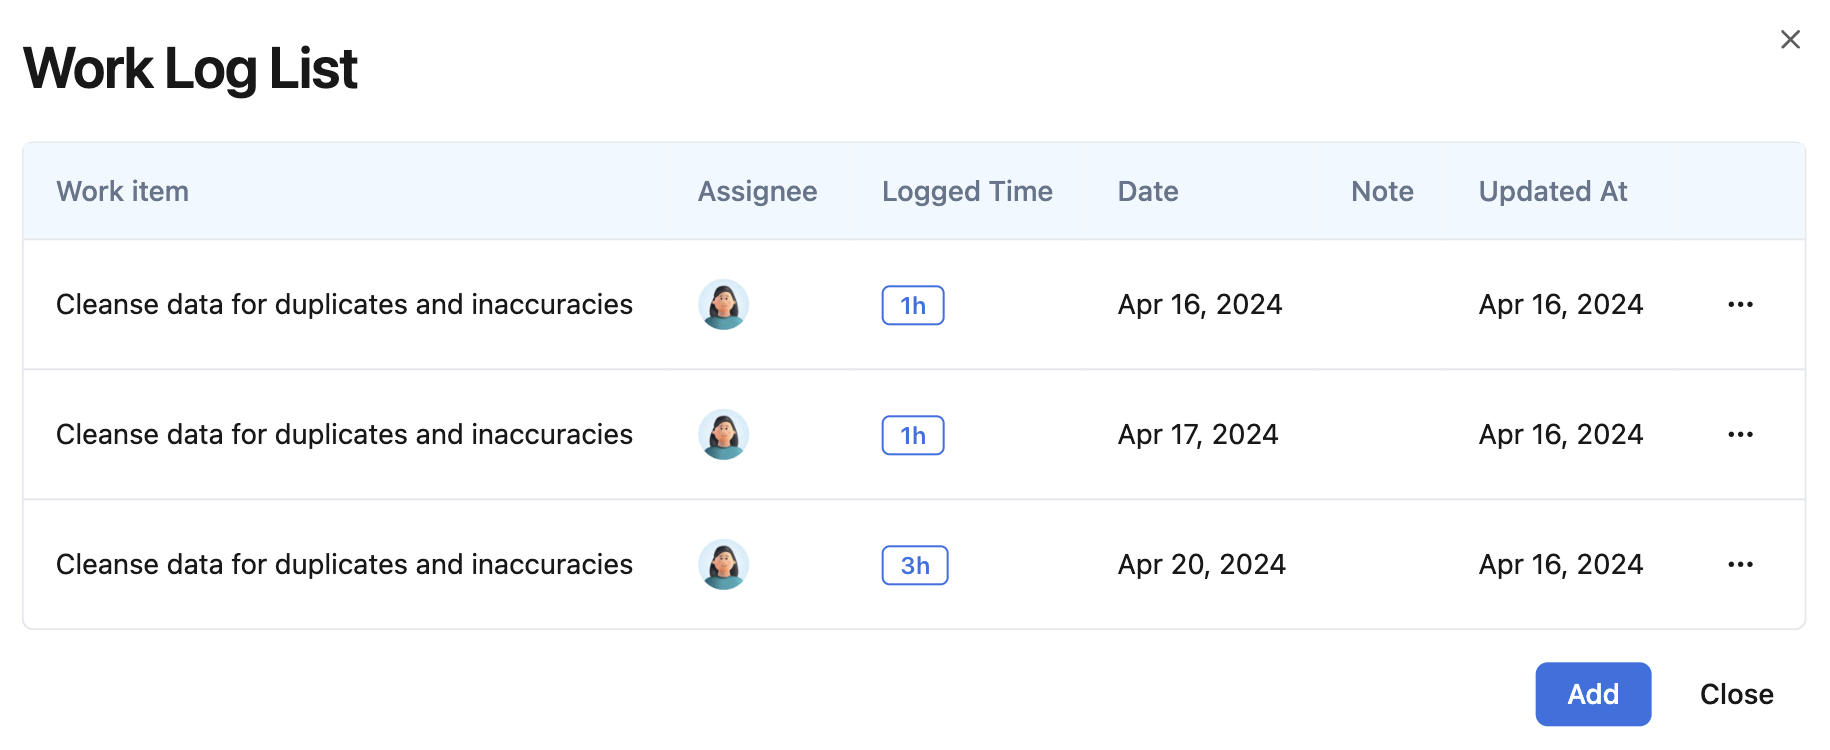This screenshot has width=1830, height=750.
Task: Click the Add button
Action: 1593,694
